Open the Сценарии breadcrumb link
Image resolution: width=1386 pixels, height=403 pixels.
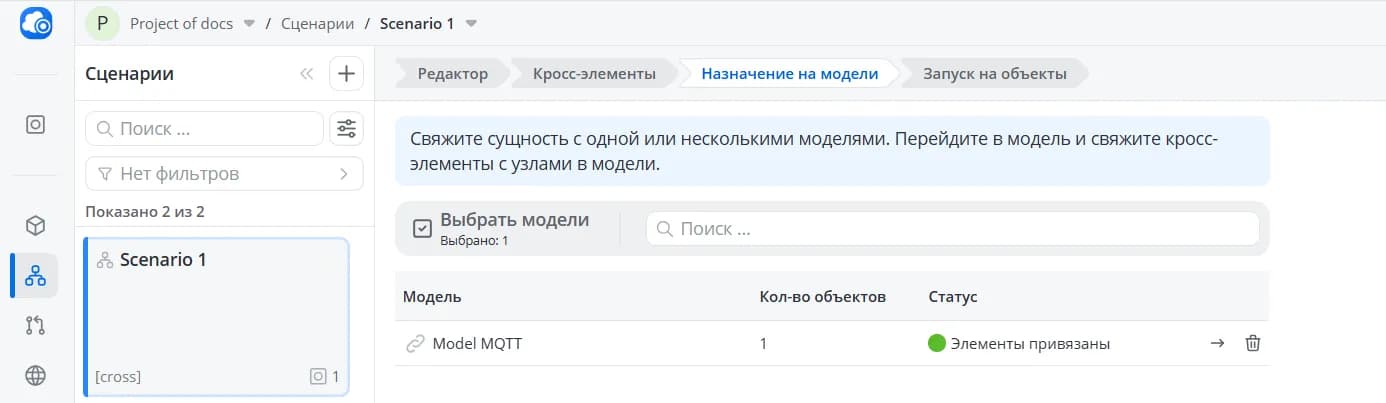click(317, 23)
